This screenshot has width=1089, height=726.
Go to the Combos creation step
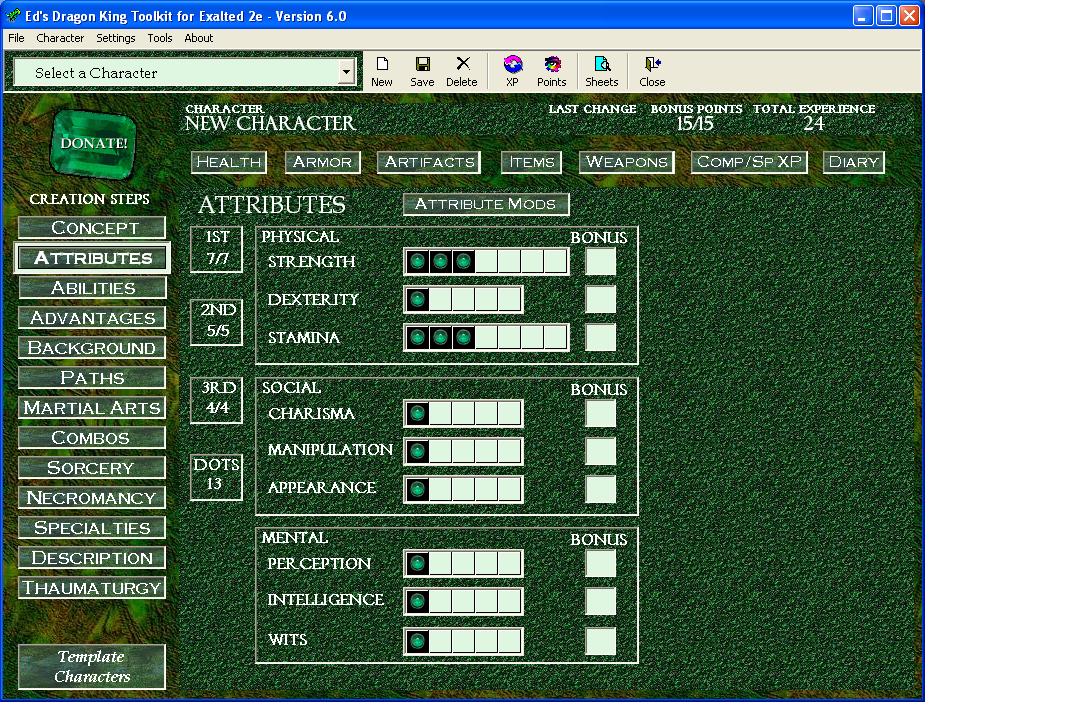click(92, 438)
